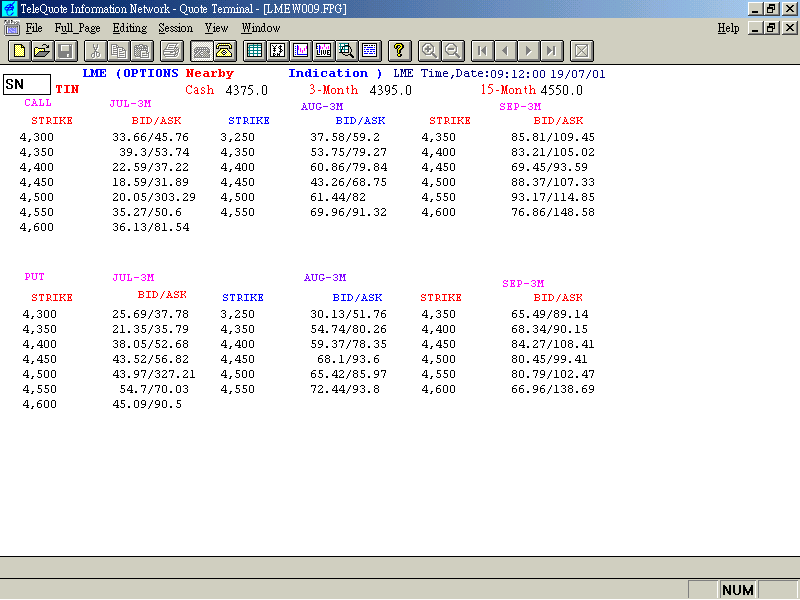The height and width of the screenshot is (600, 800).
Task: Print the quote page
Action: [171, 51]
